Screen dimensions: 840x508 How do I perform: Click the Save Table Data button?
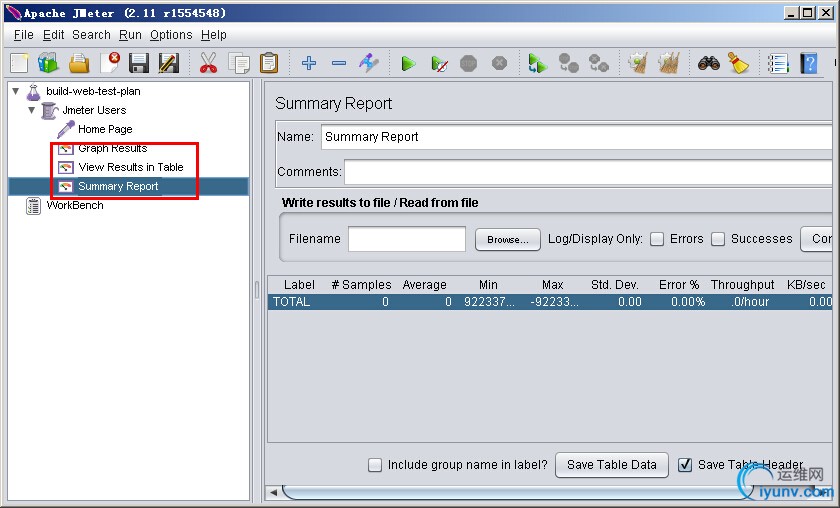pyautogui.click(x=612, y=465)
